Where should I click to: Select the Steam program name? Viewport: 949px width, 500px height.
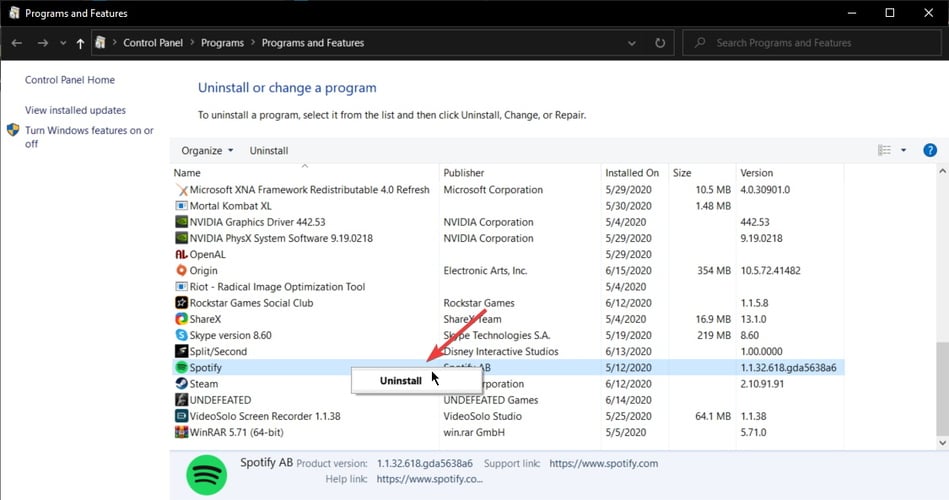(x=203, y=384)
